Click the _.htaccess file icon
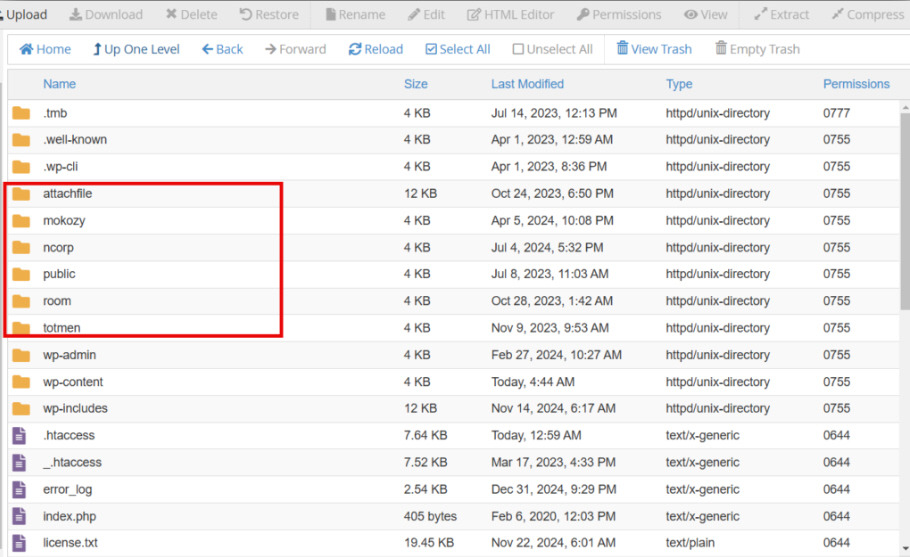 [19, 462]
